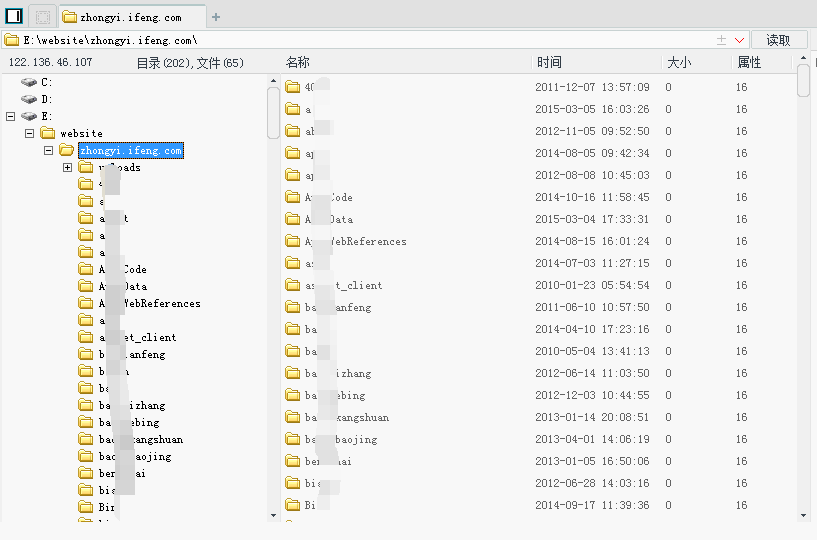Select tree folder ending 'angshuan'
Image resolution: width=817 pixels, height=540 pixels.
pyautogui.click(x=141, y=439)
